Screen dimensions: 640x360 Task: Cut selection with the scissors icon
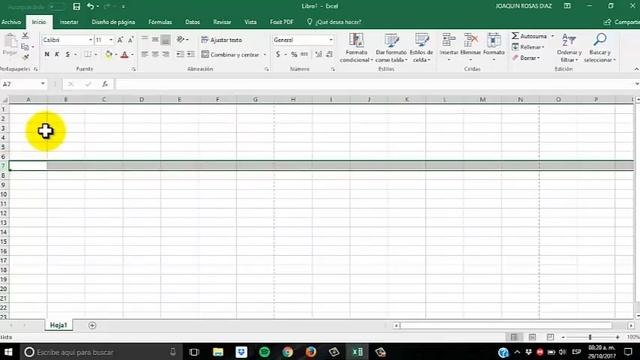click(x=25, y=36)
